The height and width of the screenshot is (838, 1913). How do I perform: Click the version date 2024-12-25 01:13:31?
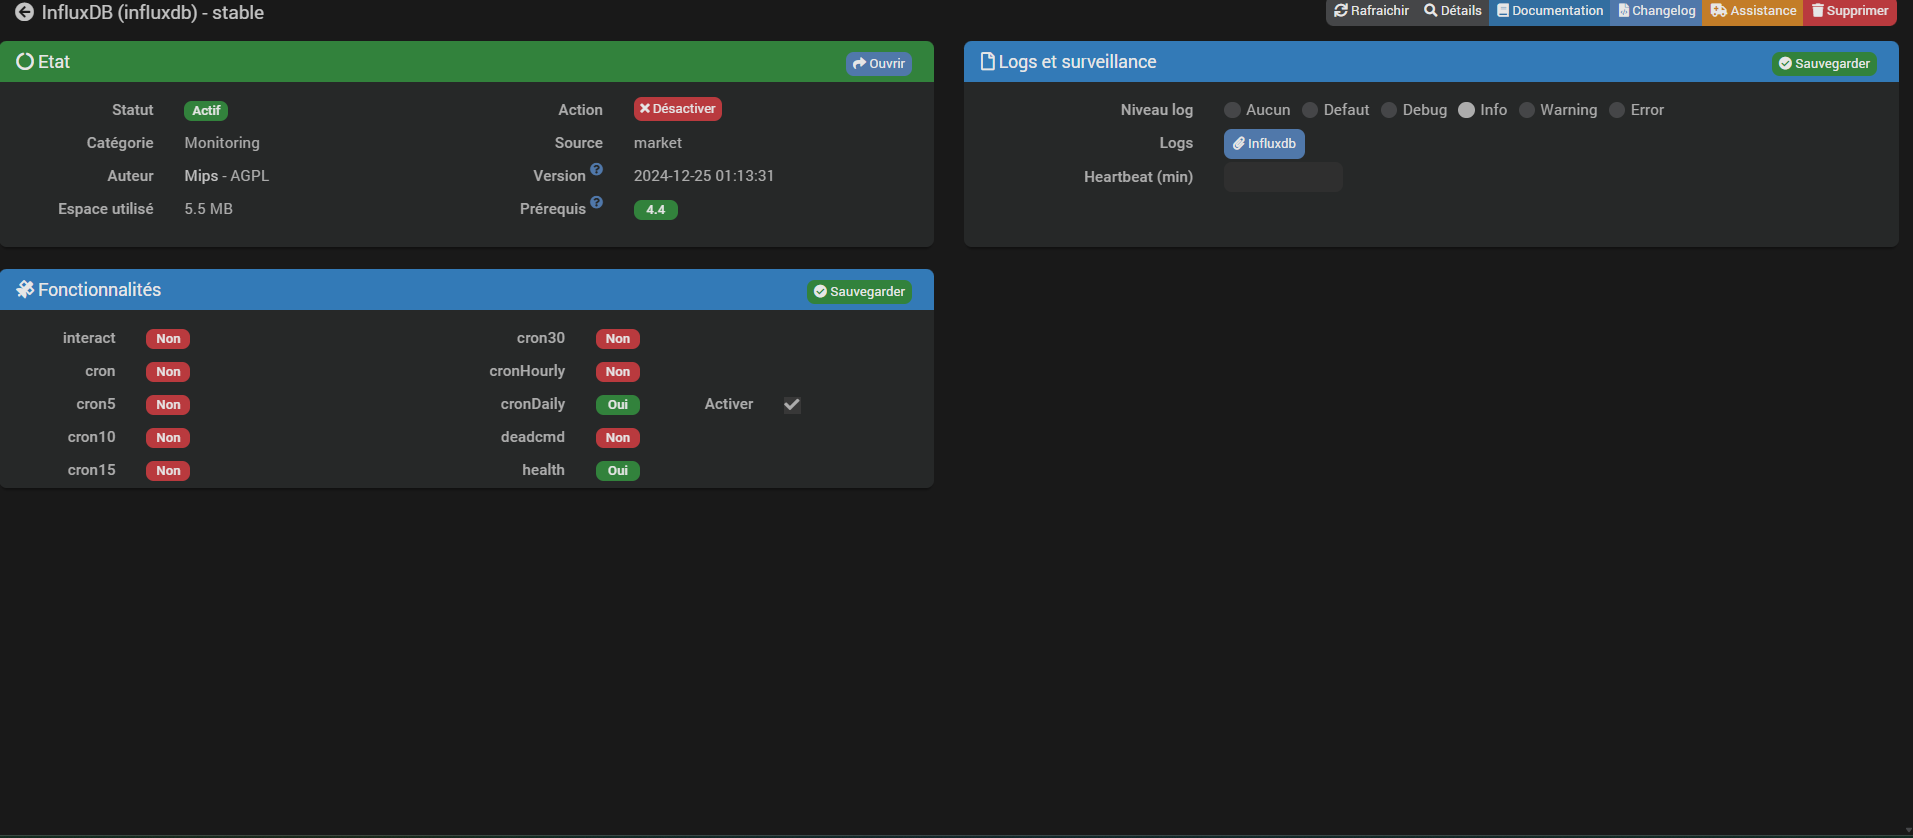tap(704, 176)
